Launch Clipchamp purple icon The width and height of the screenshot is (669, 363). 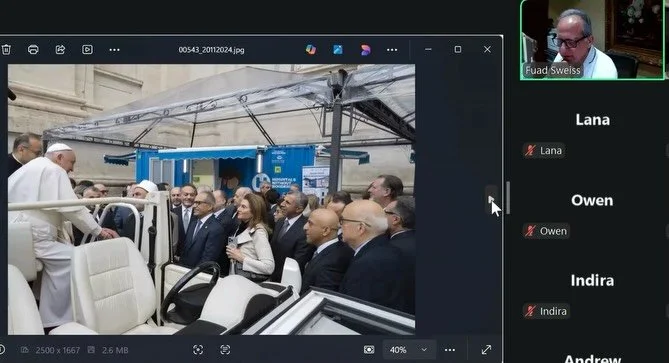click(365, 50)
